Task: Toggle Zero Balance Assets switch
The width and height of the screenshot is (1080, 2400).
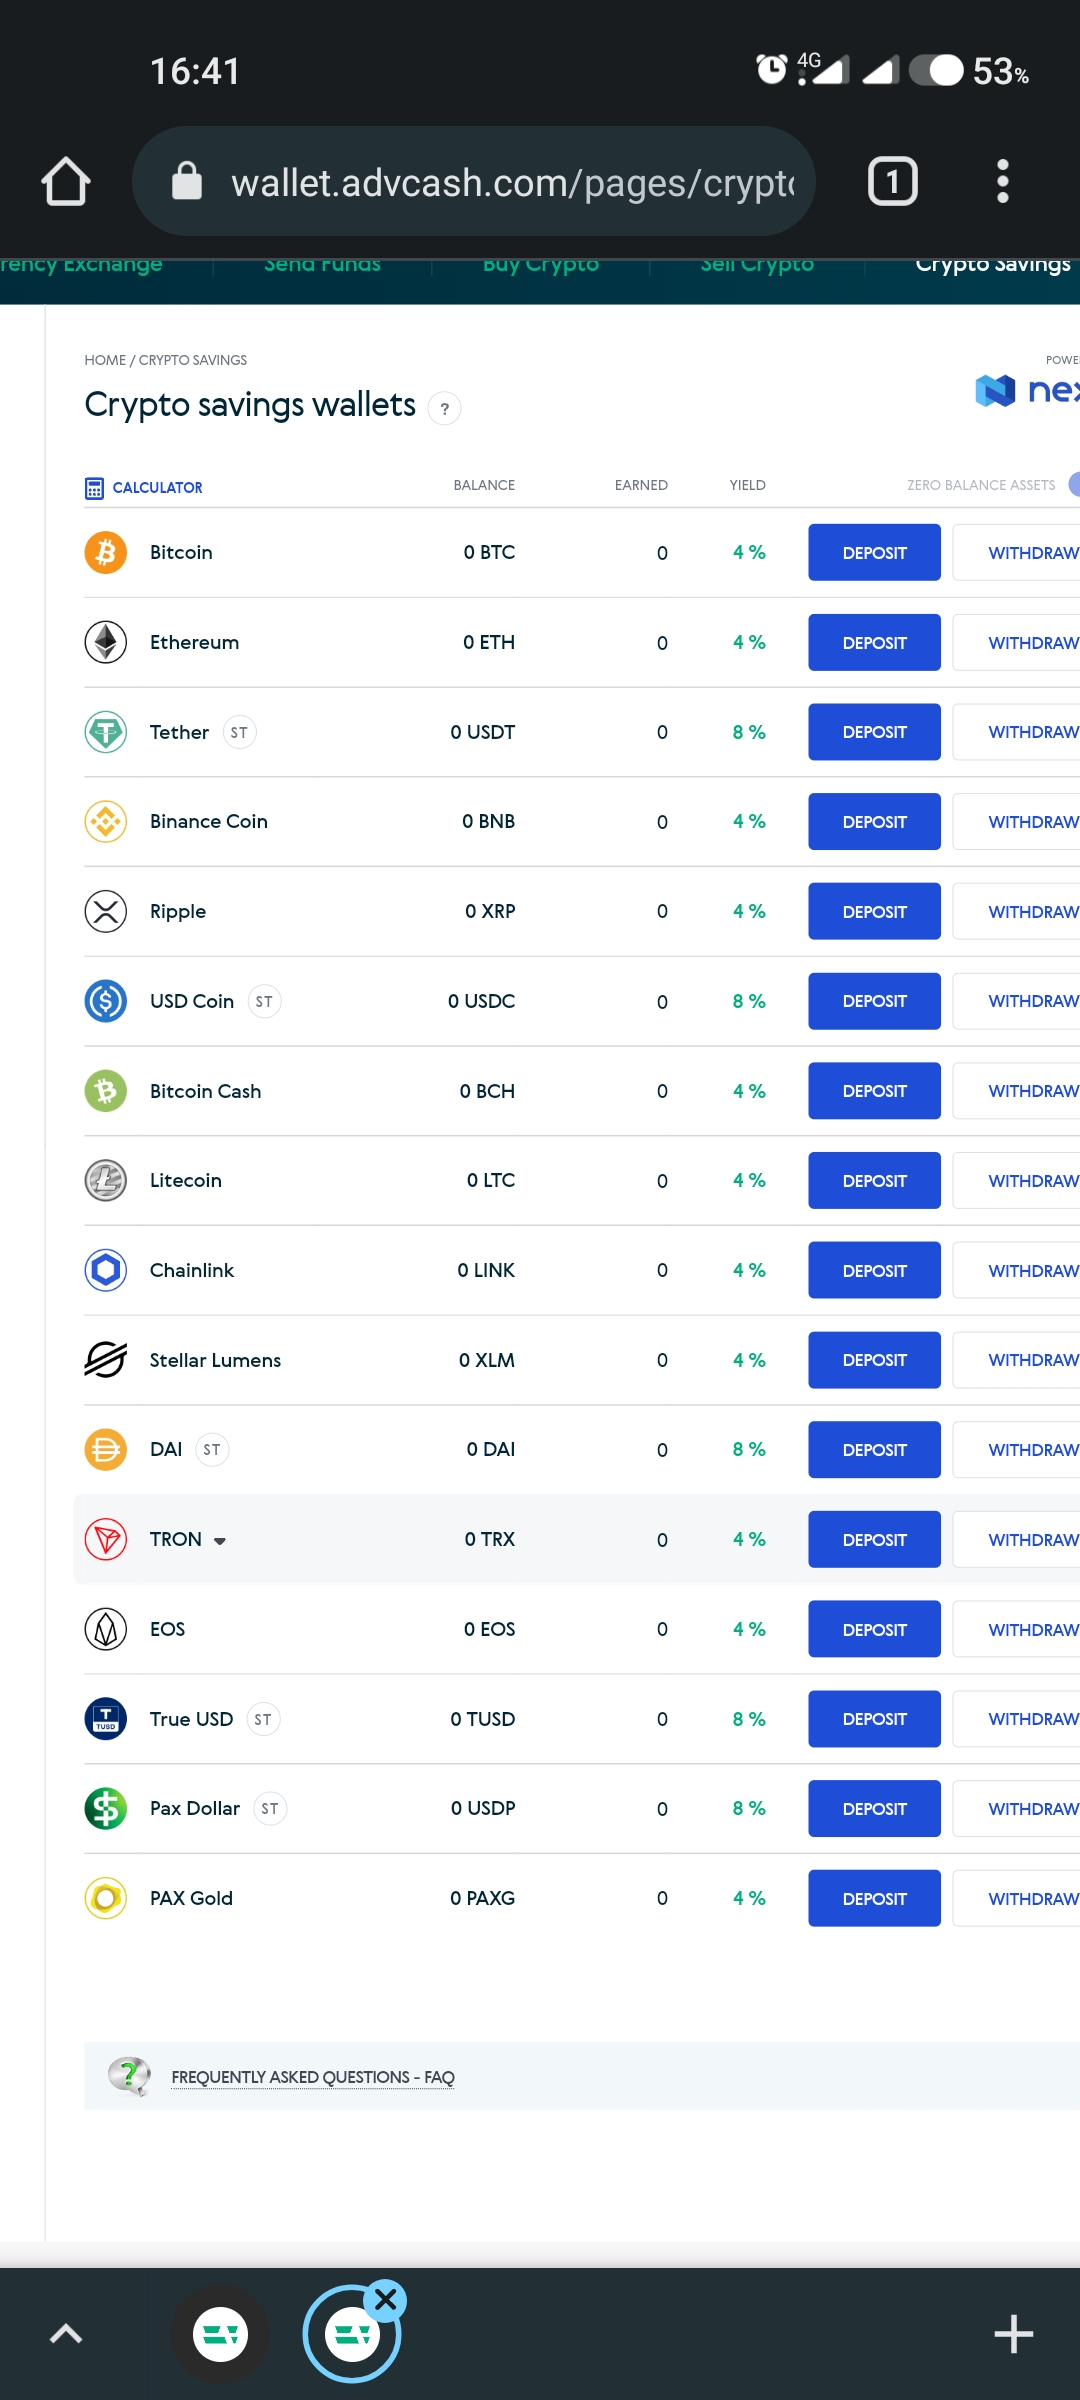Action: (1074, 485)
